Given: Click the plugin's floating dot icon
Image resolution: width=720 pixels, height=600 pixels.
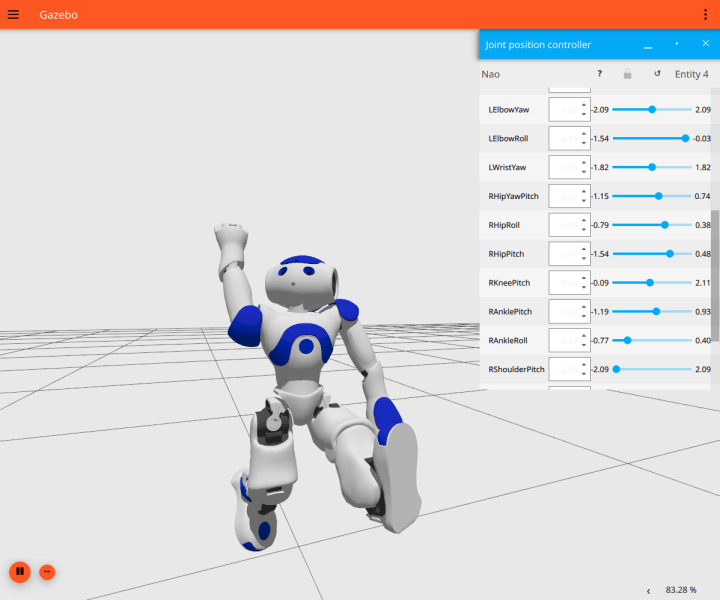Looking at the screenshot, I should point(677,44).
